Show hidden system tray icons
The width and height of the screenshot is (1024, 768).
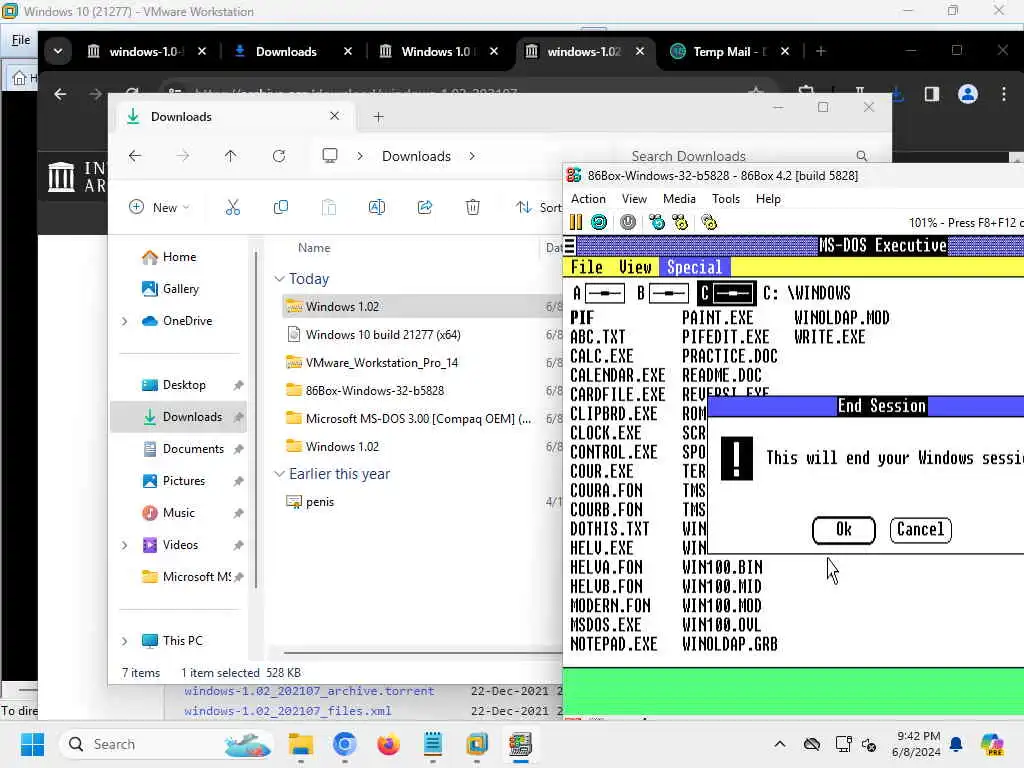point(780,744)
